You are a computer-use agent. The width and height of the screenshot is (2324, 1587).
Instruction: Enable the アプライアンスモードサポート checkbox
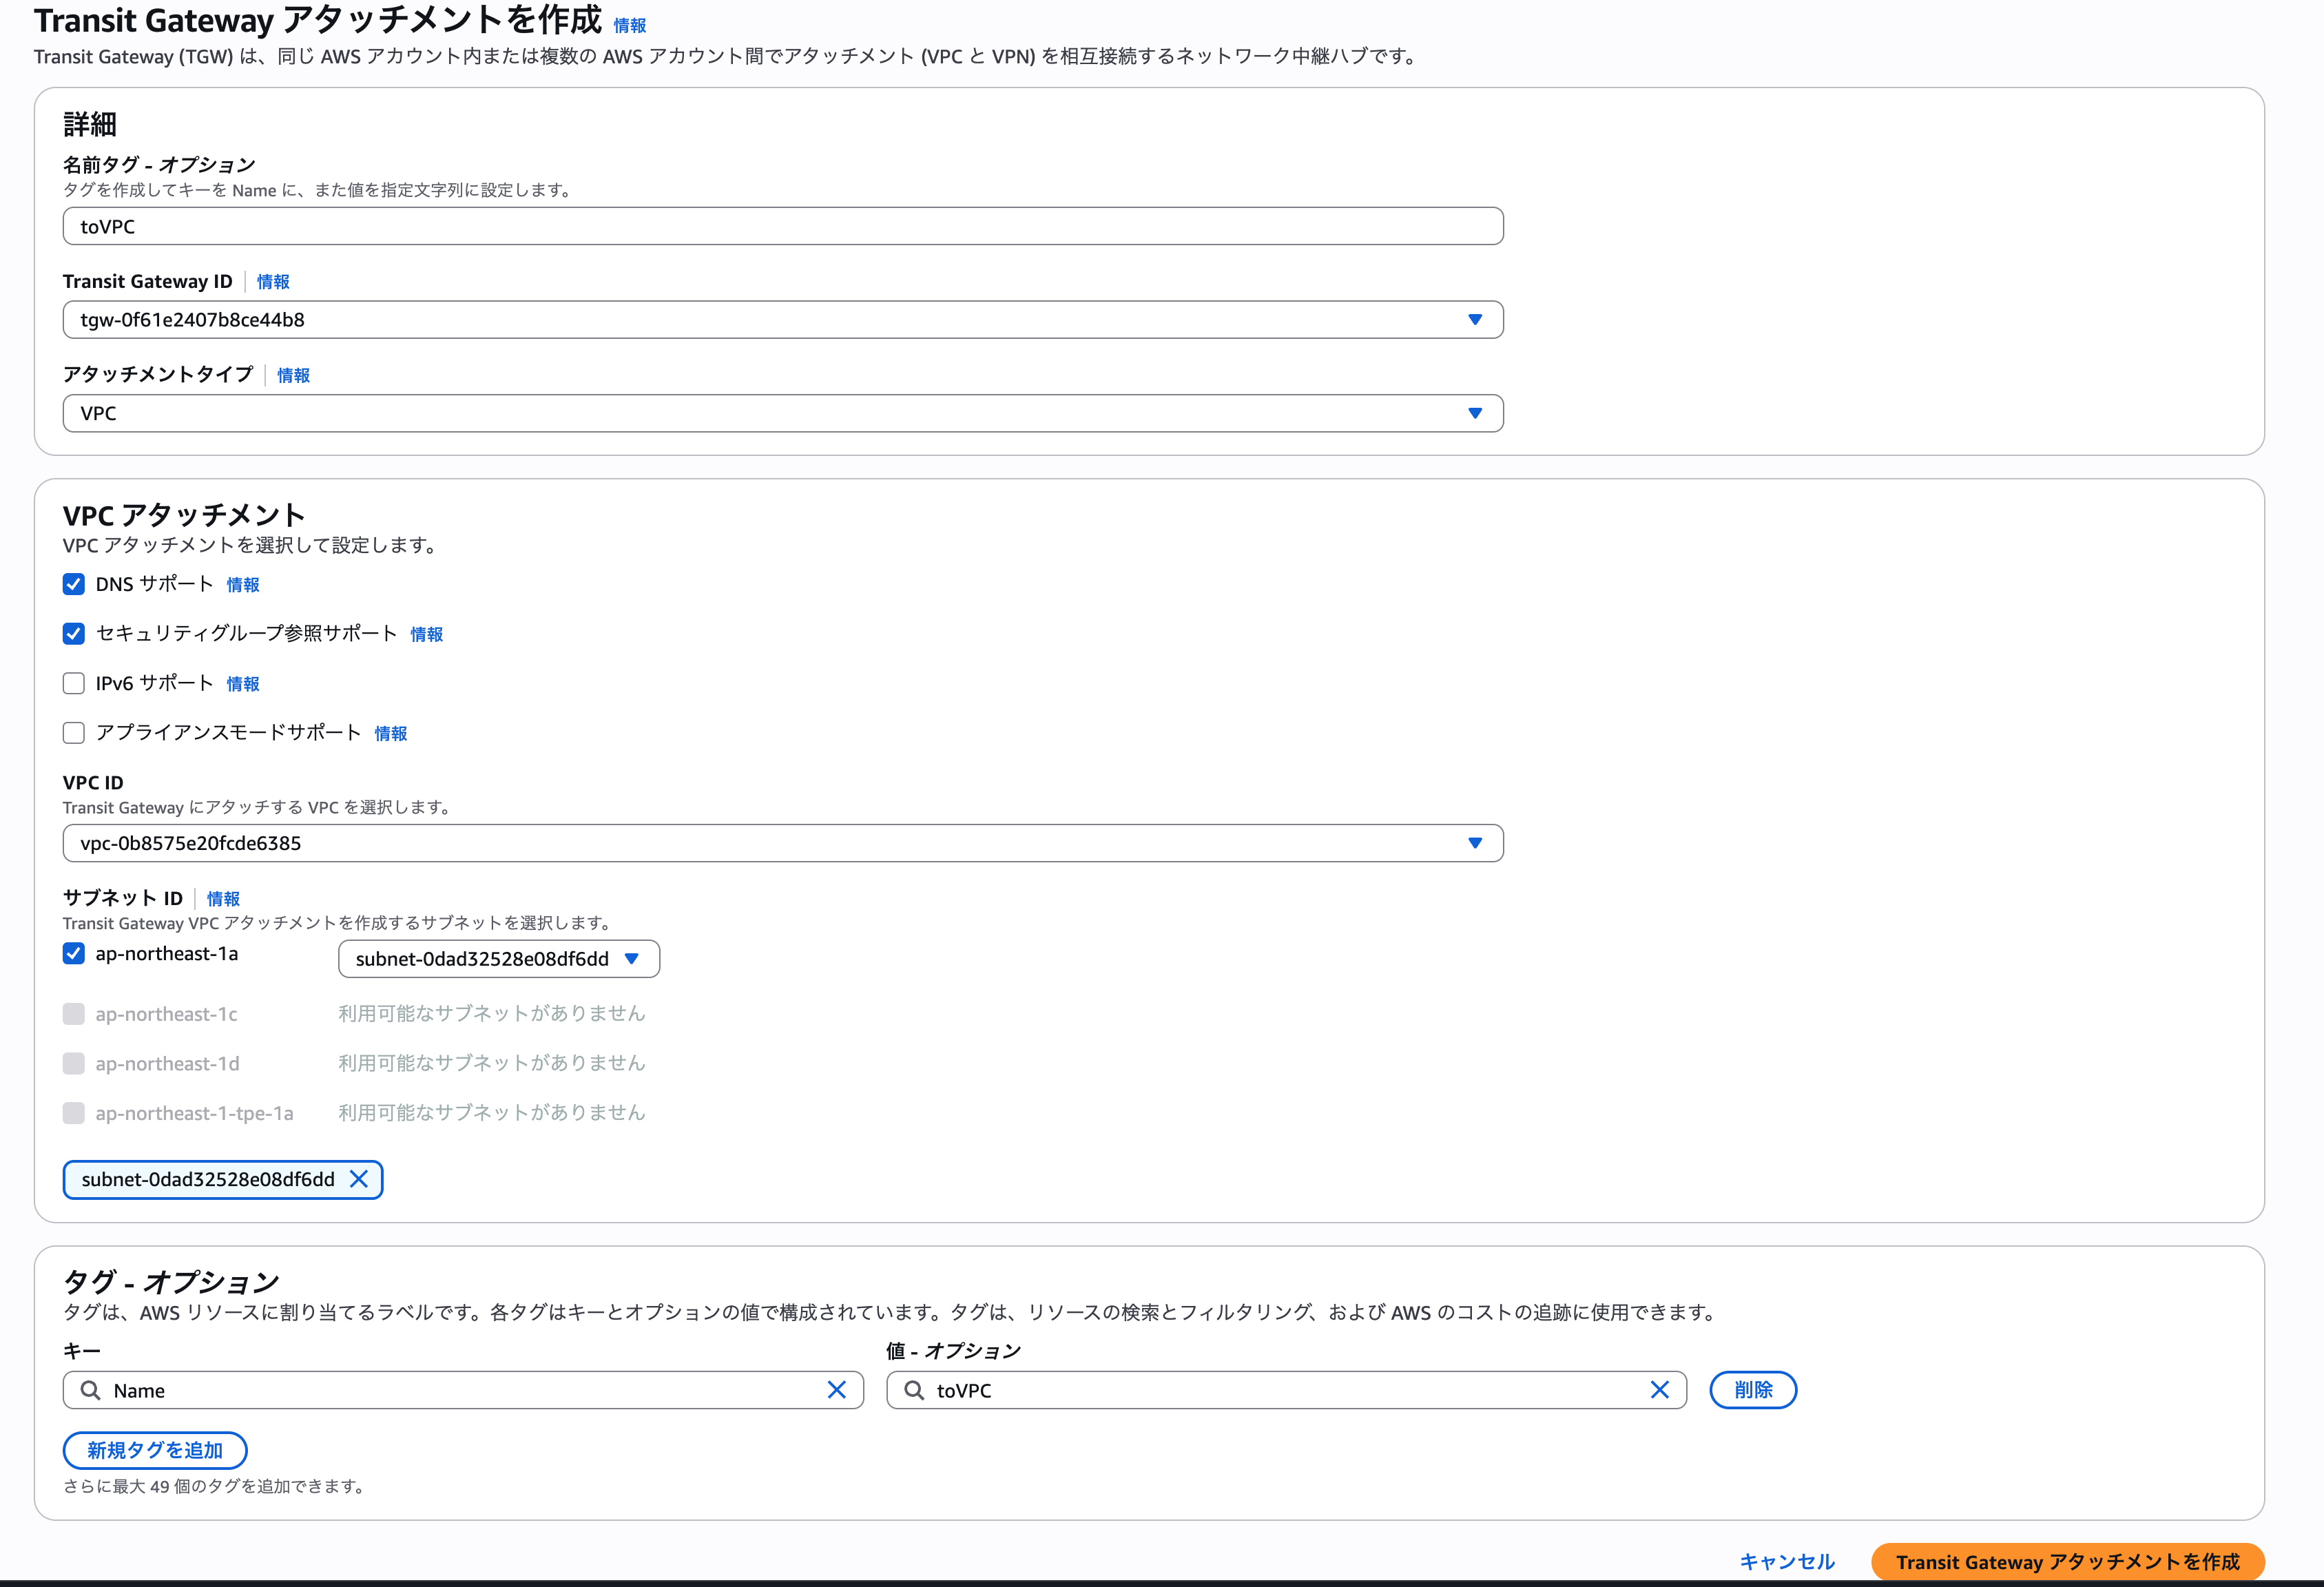[74, 733]
